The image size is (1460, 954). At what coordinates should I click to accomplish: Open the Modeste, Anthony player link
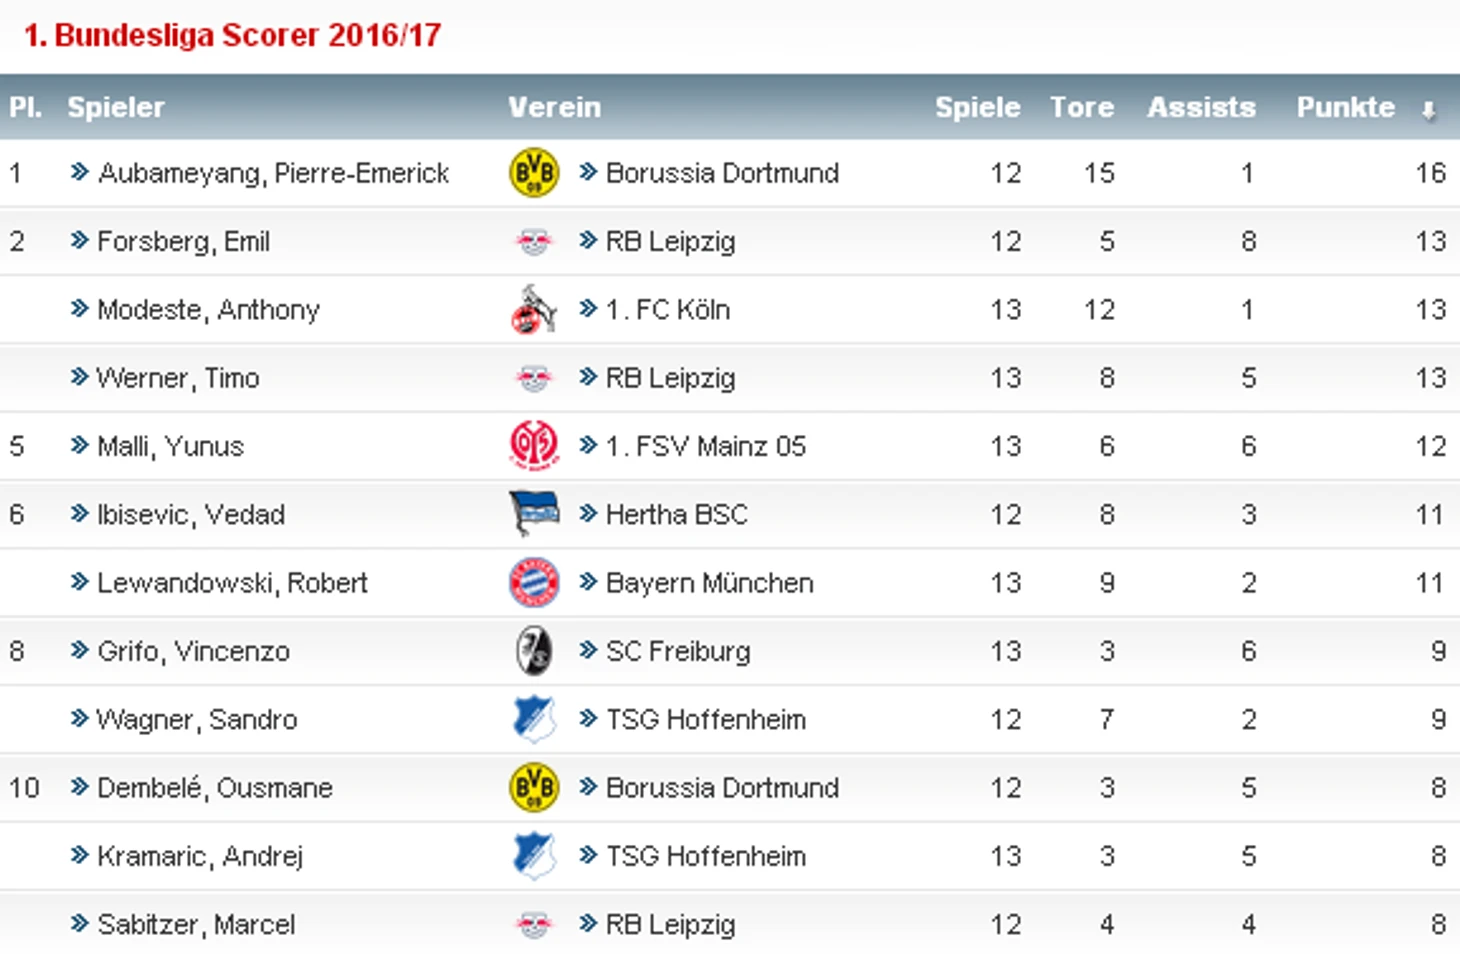[208, 309]
